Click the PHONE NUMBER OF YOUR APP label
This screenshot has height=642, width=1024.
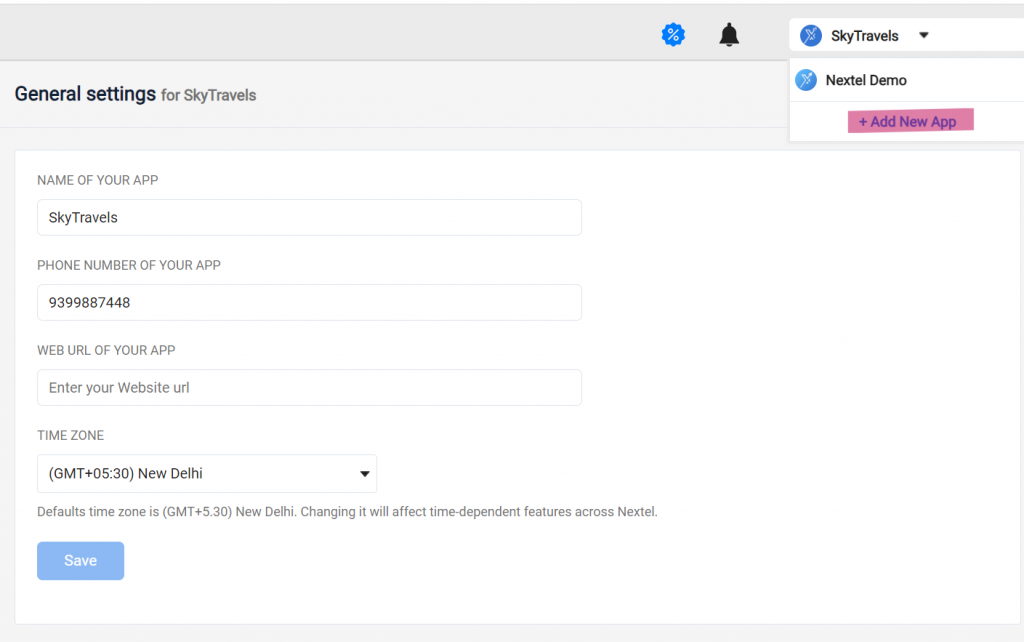click(x=129, y=265)
